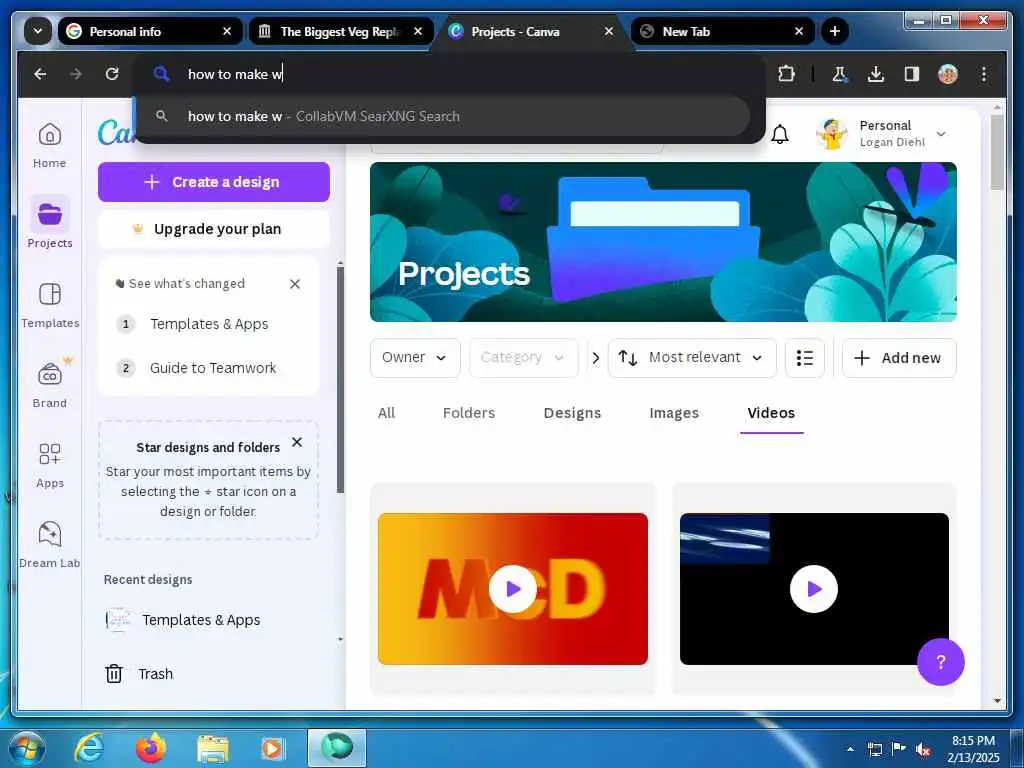Show hidden tray icons arrow

point(850,750)
